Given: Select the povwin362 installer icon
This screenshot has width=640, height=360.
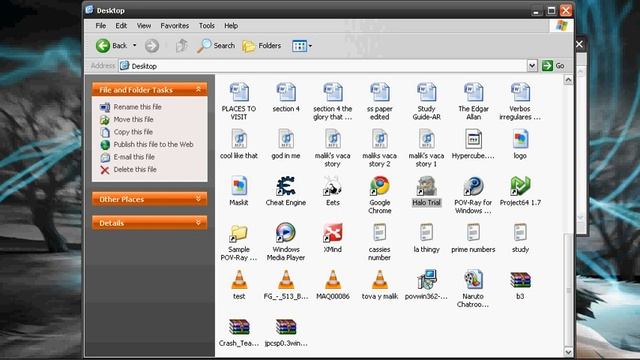Looking at the screenshot, I should tap(427, 280).
